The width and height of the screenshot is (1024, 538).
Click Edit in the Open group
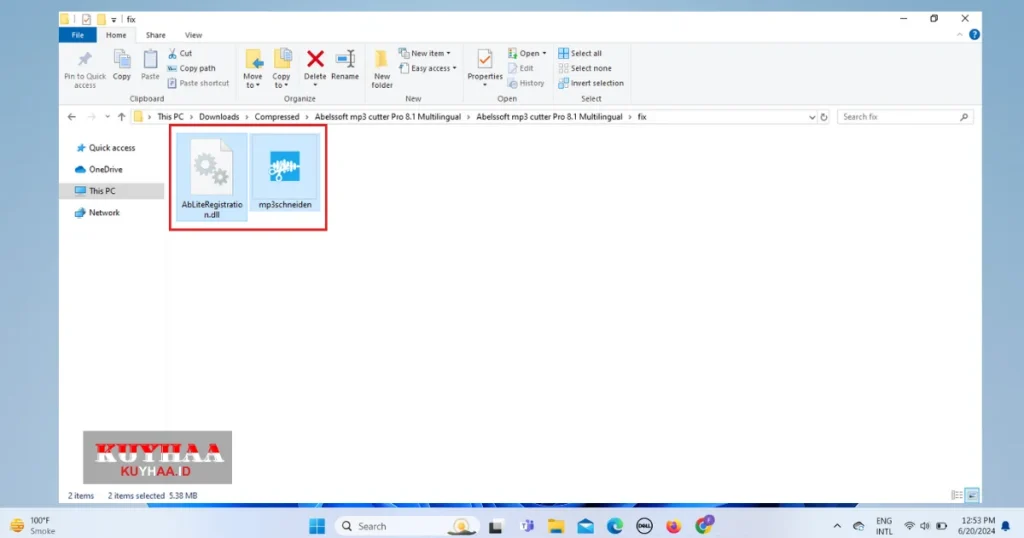pyautogui.click(x=520, y=68)
